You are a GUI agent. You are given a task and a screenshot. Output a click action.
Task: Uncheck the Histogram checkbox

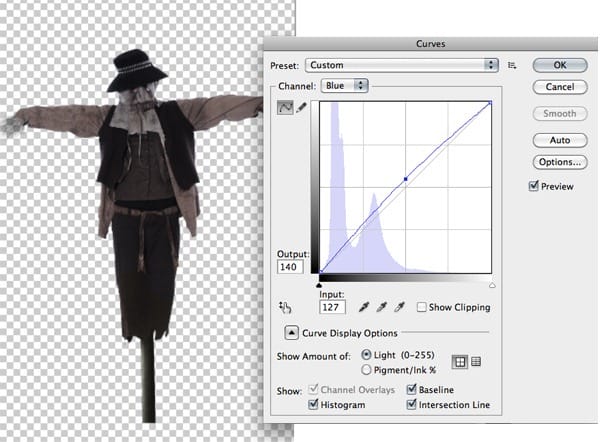click(x=314, y=404)
